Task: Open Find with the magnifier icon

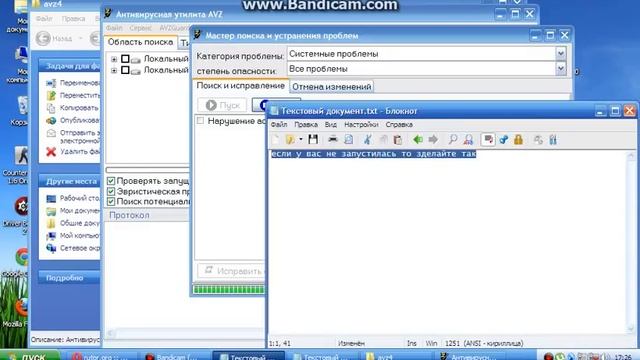Action: [453, 140]
